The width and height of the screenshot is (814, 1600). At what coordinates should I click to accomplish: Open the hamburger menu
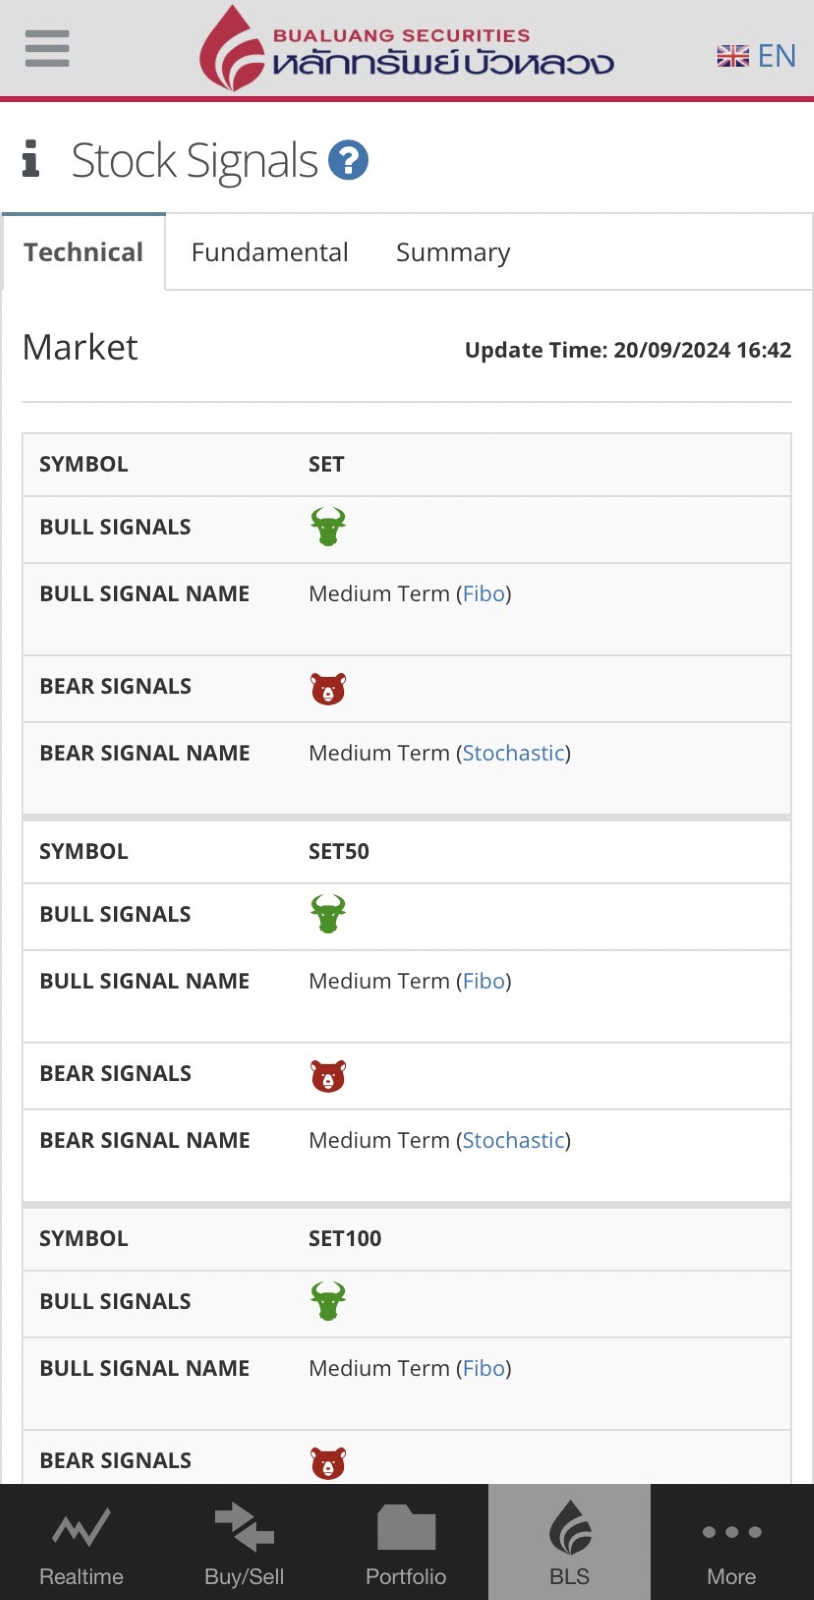(47, 48)
